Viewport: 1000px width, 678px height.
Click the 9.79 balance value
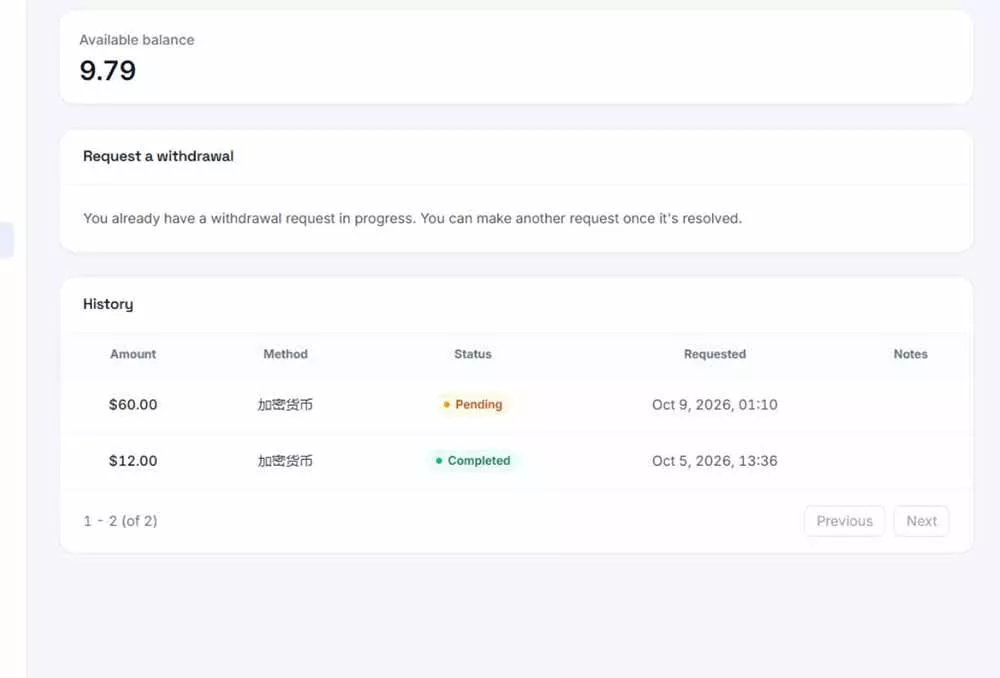pyautogui.click(x=108, y=70)
